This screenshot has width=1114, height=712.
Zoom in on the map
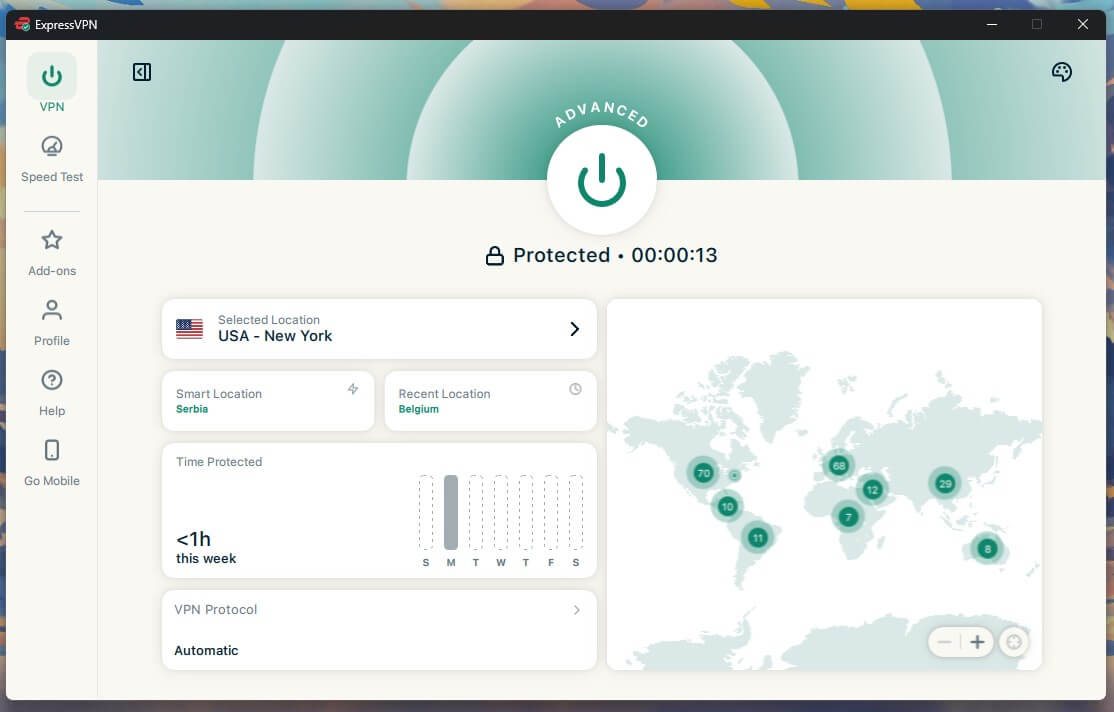point(978,642)
